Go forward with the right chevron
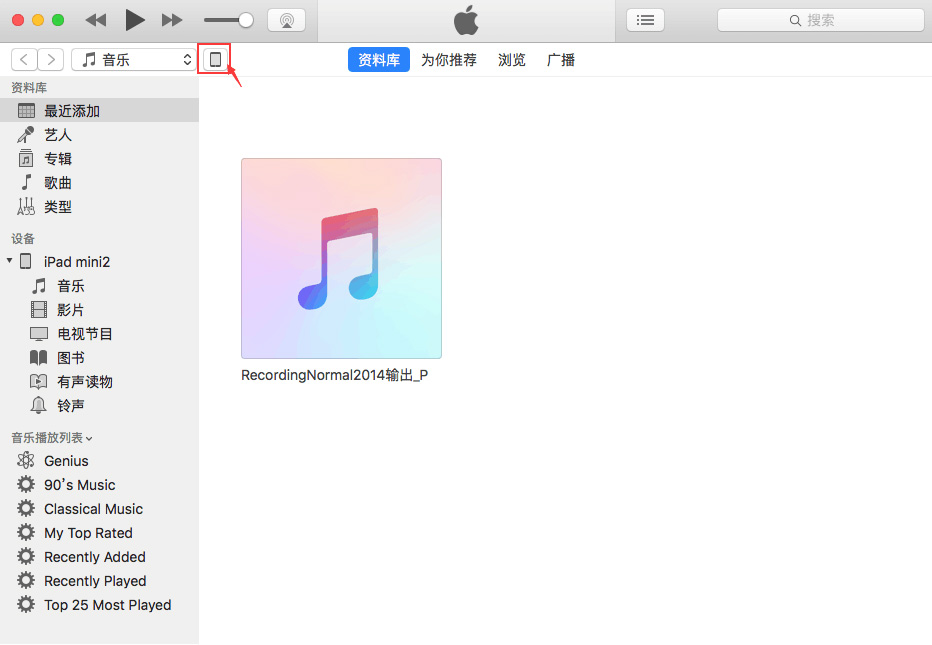The image size is (932, 645). (x=51, y=60)
